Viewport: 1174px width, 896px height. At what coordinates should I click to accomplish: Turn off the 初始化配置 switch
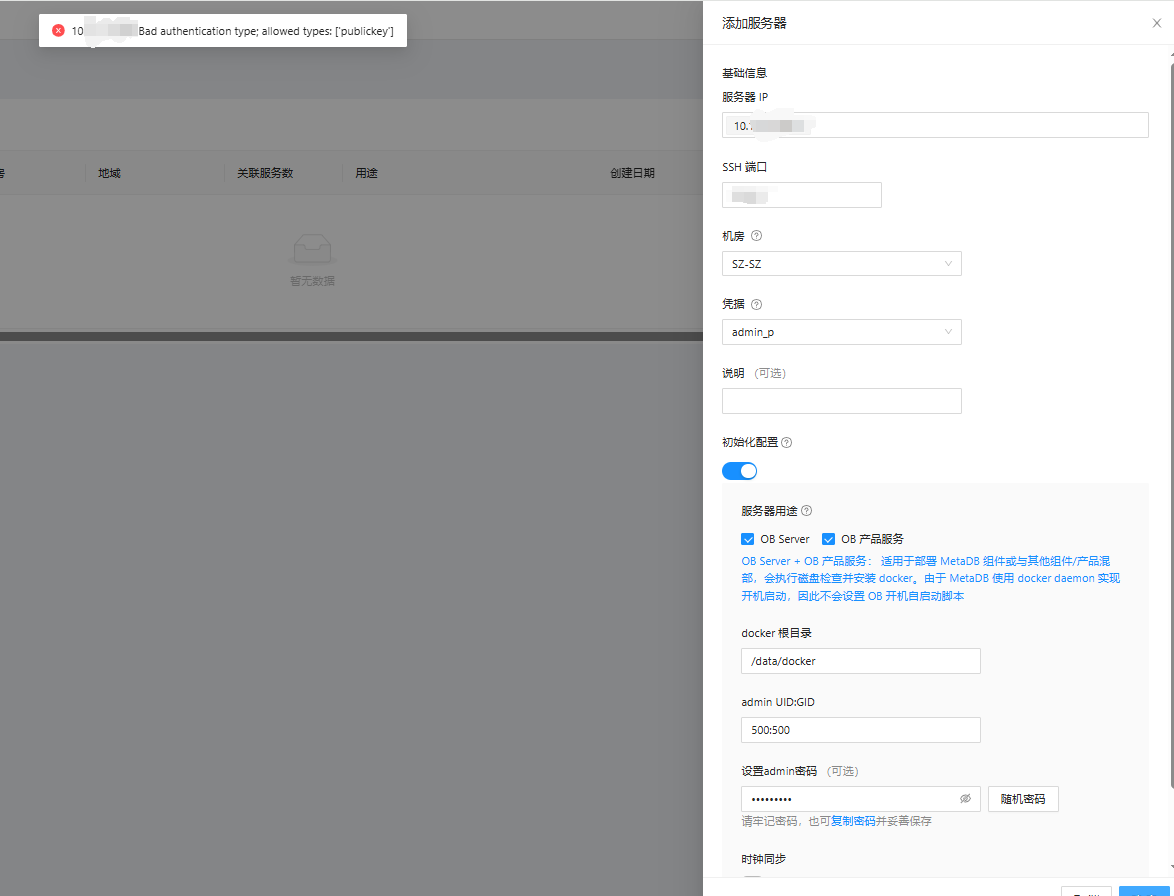pyautogui.click(x=740, y=471)
